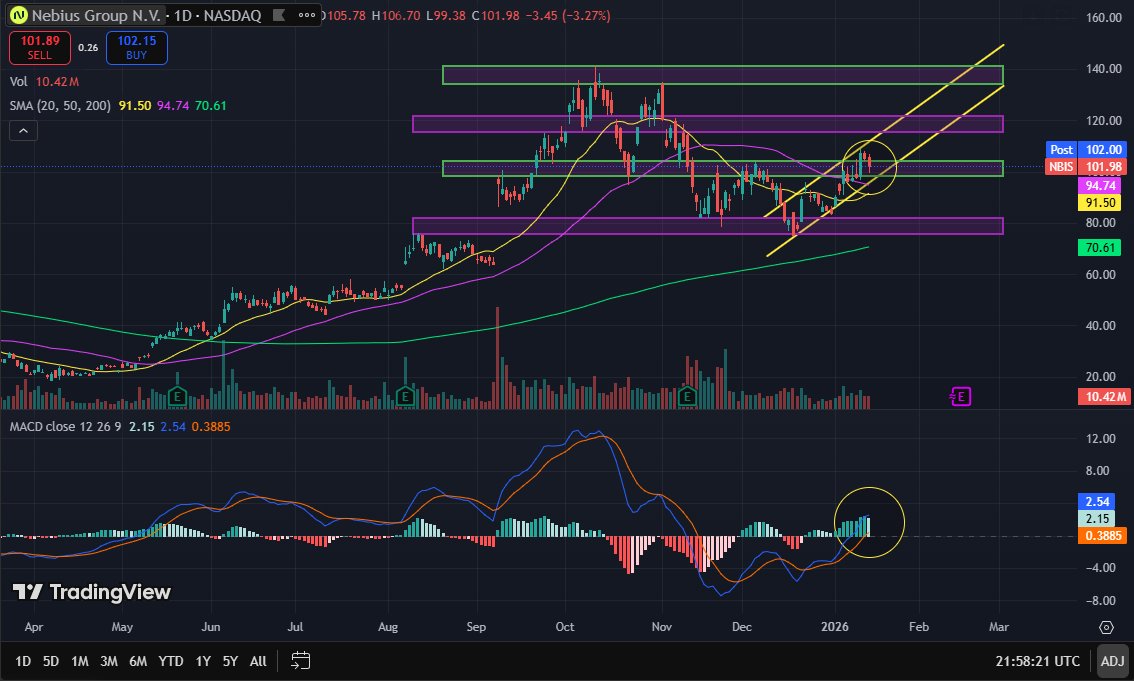Open the go-to-date calendar icon
Image resolution: width=1134 pixels, height=681 pixels.
point(301,661)
